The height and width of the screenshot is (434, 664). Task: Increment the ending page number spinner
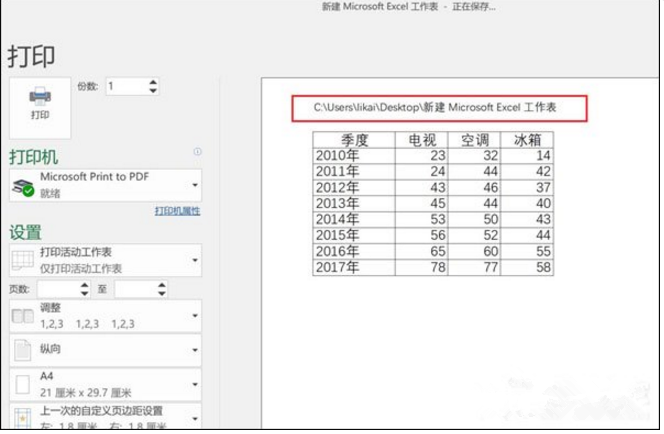pos(162,285)
